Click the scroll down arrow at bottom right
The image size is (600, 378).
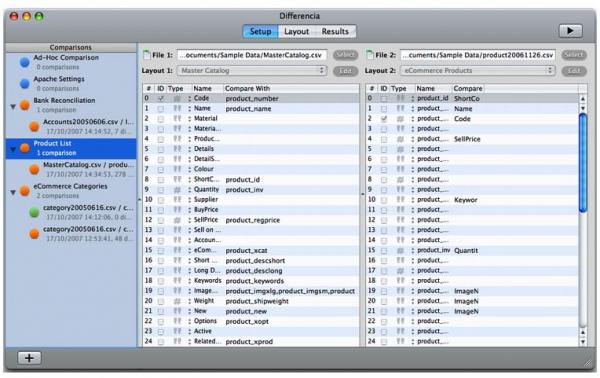coord(583,342)
